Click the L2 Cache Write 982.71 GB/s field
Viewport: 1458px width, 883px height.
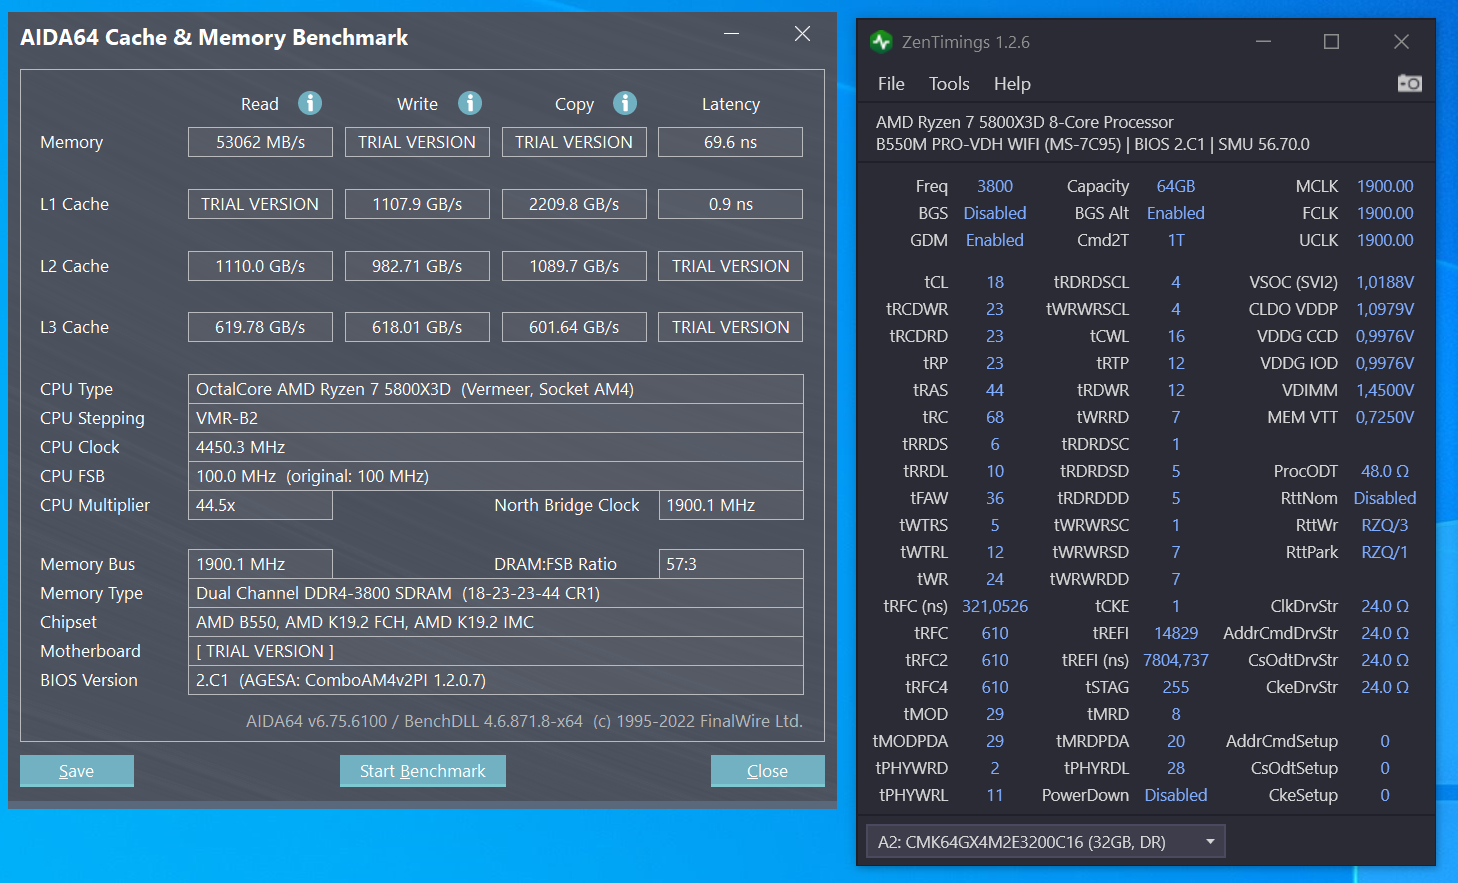tap(417, 266)
